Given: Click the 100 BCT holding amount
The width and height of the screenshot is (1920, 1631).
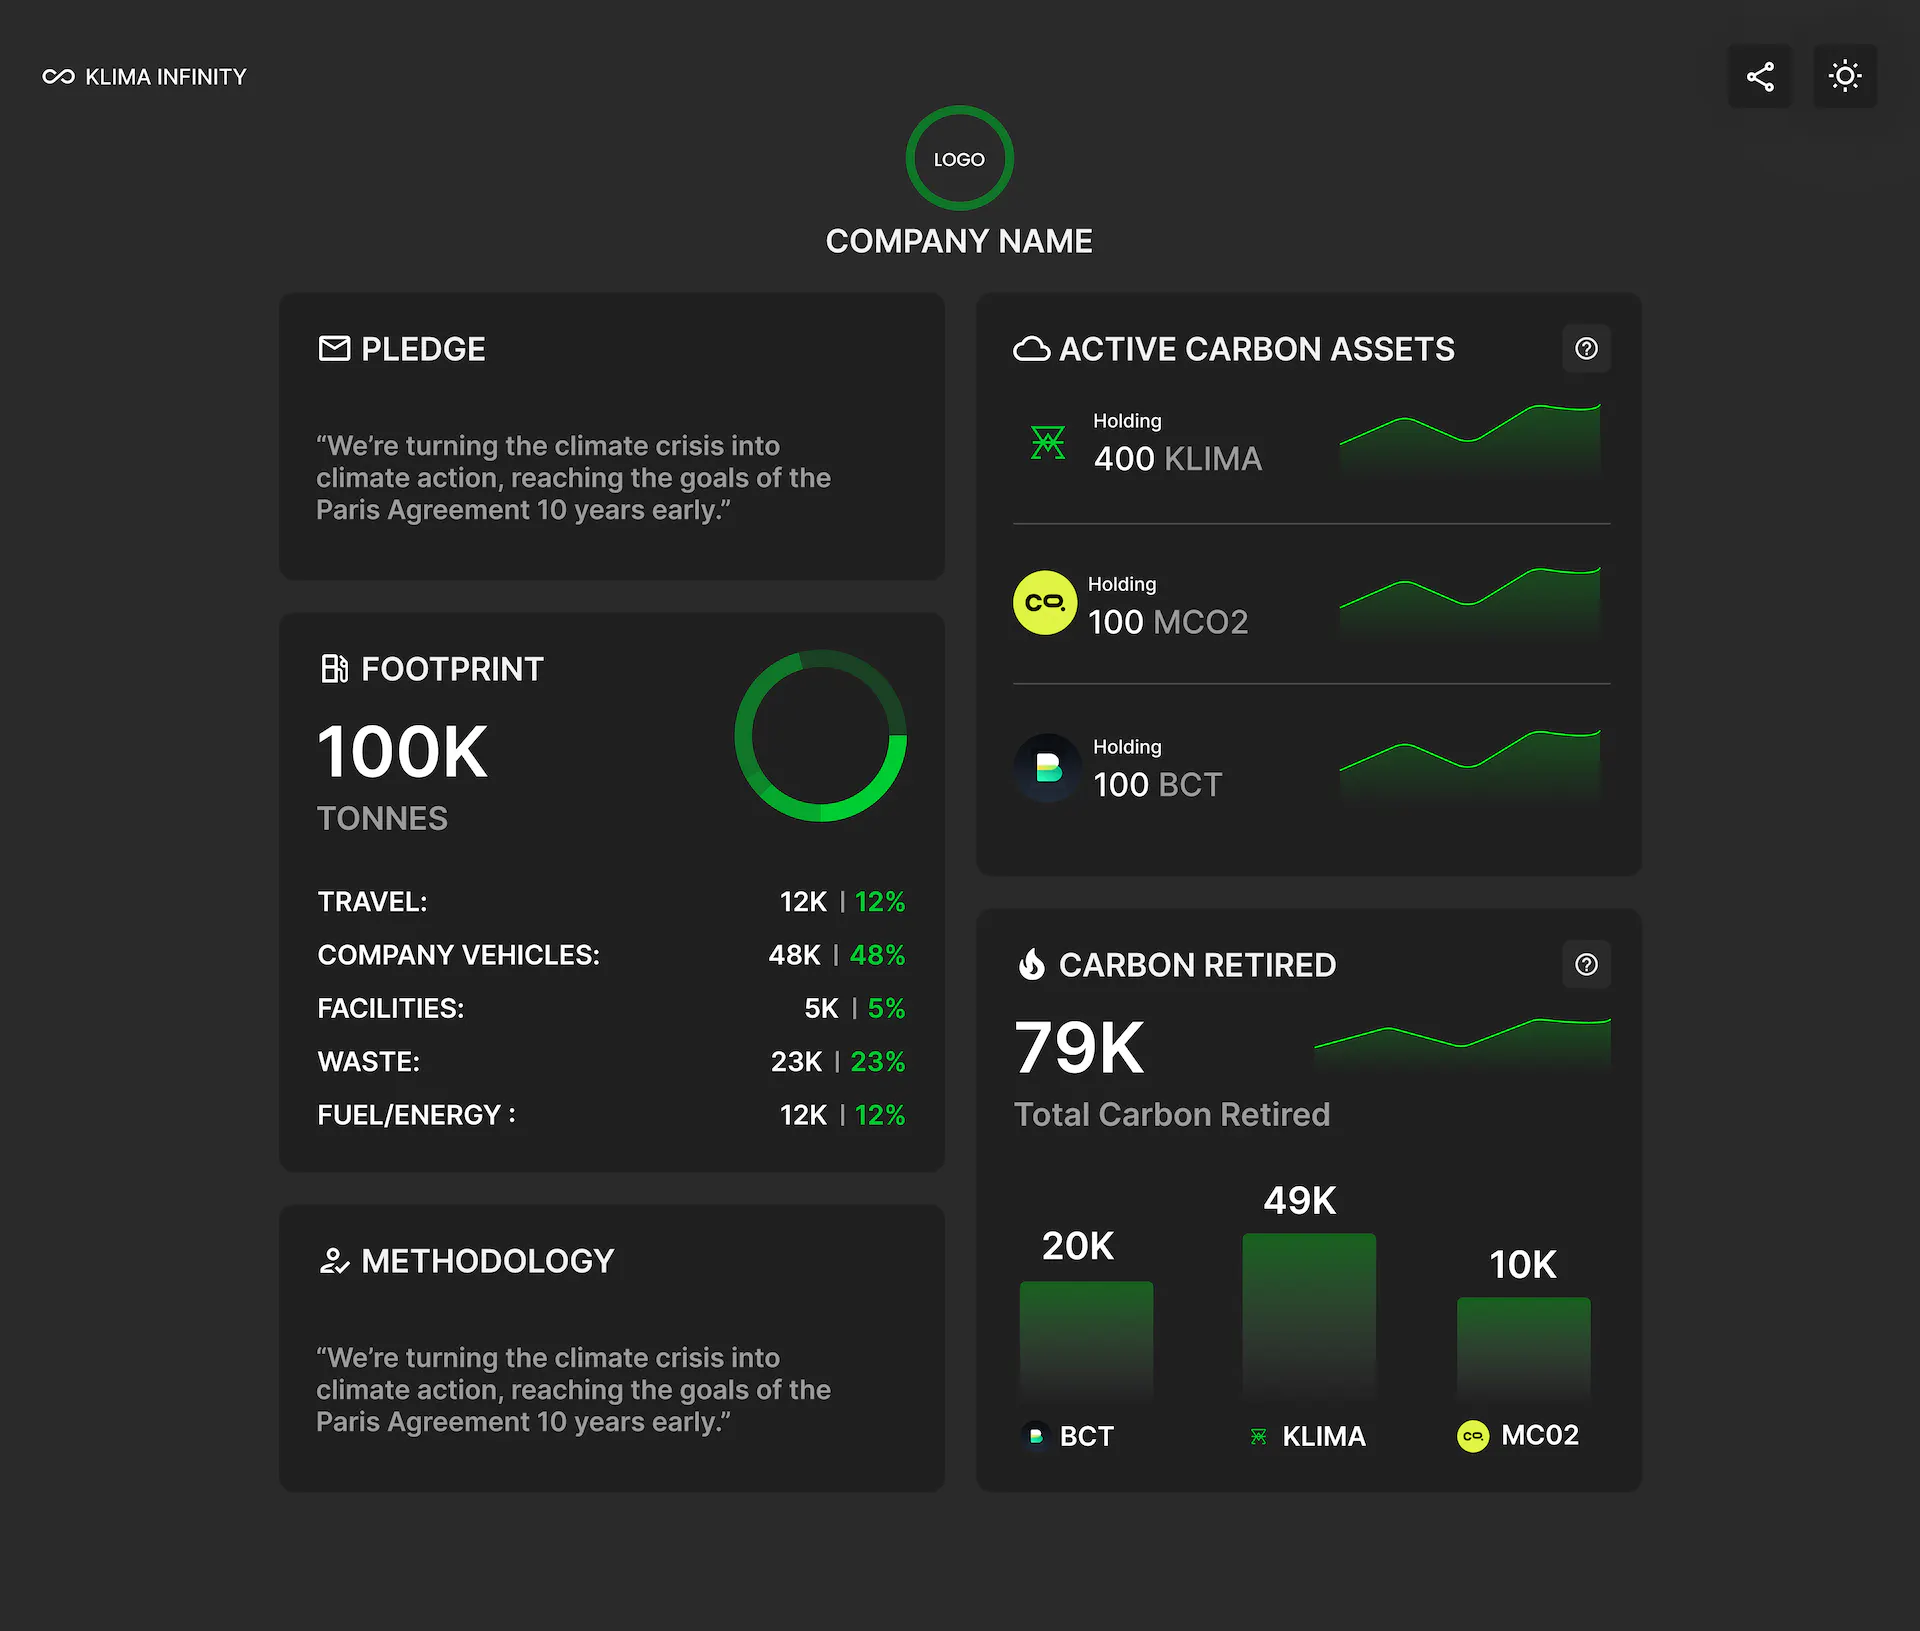Looking at the screenshot, I should [1157, 785].
